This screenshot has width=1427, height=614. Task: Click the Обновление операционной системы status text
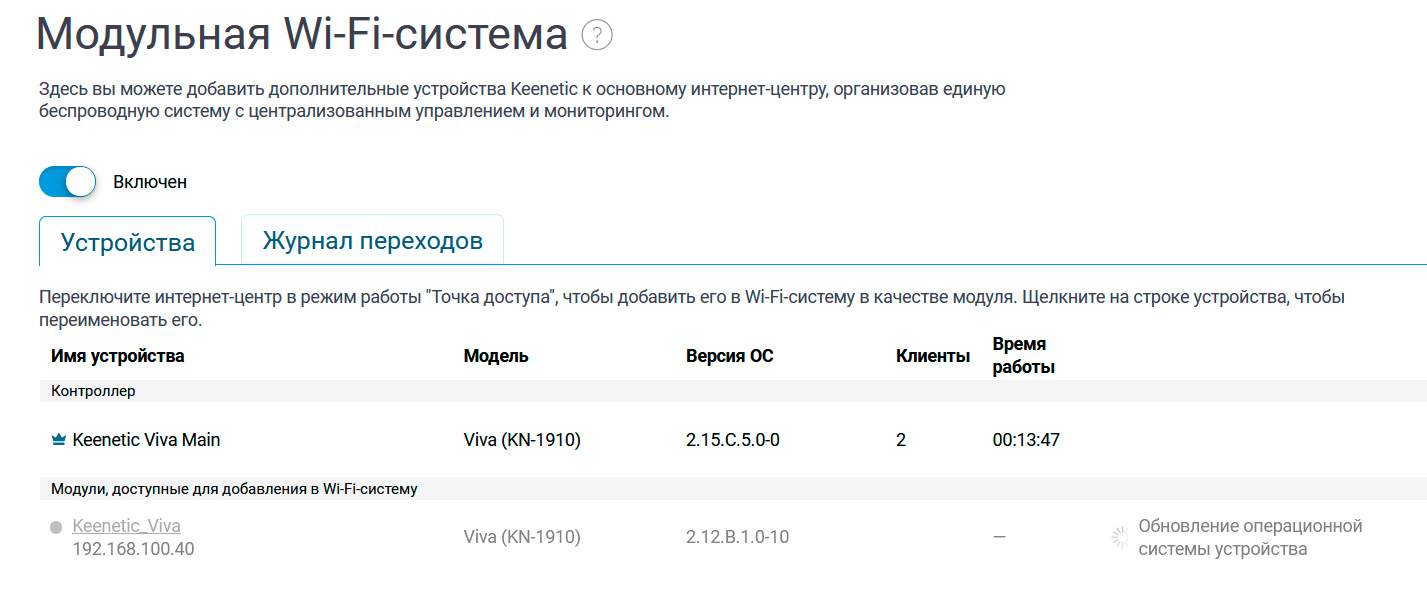click(x=1250, y=538)
